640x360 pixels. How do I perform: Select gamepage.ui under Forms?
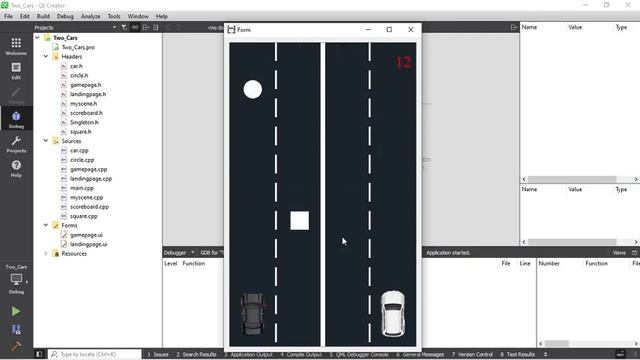click(86, 235)
